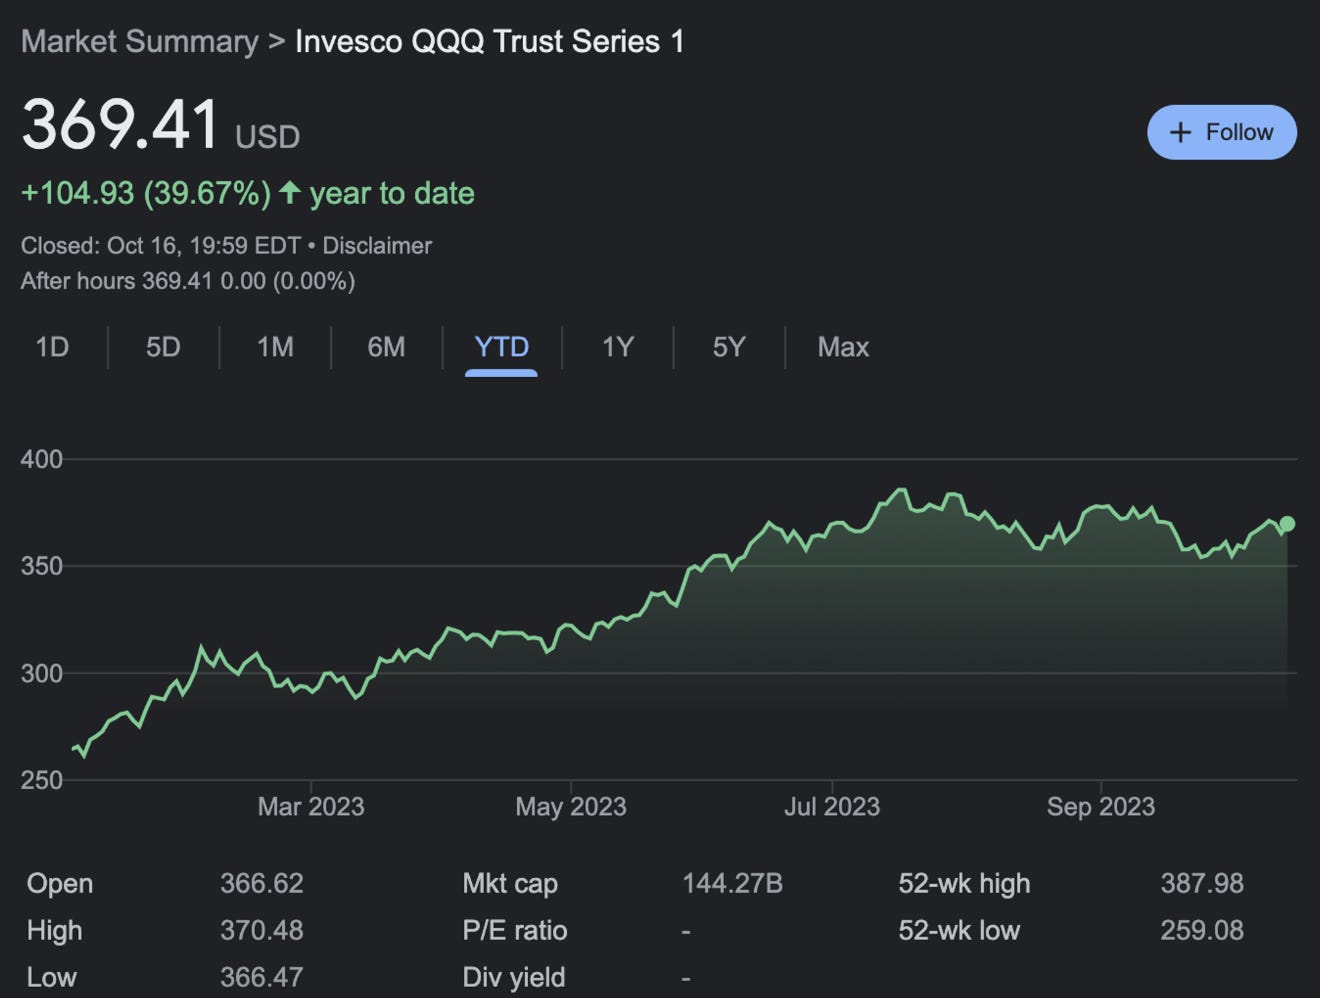Click the Mkt cap label
1320x998 pixels.
click(x=510, y=884)
